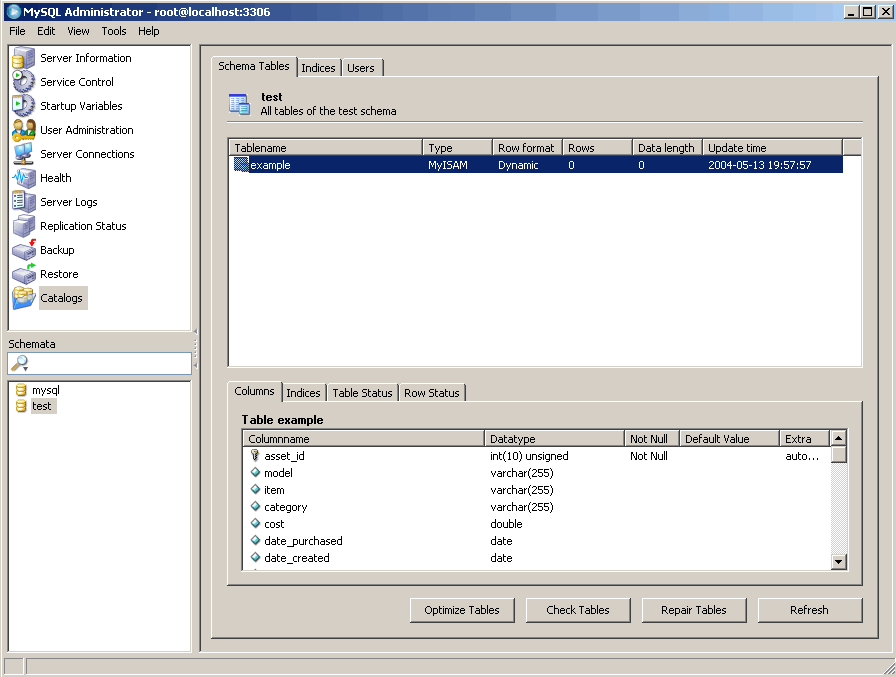Screen dimensions: 896x677
Task: Sort by the Data length column header
Action: (667, 147)
